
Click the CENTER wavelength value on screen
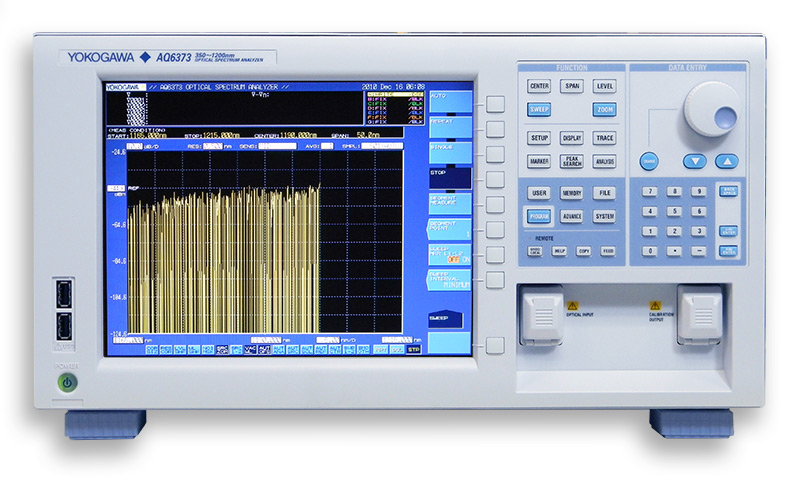click(298, 135)
